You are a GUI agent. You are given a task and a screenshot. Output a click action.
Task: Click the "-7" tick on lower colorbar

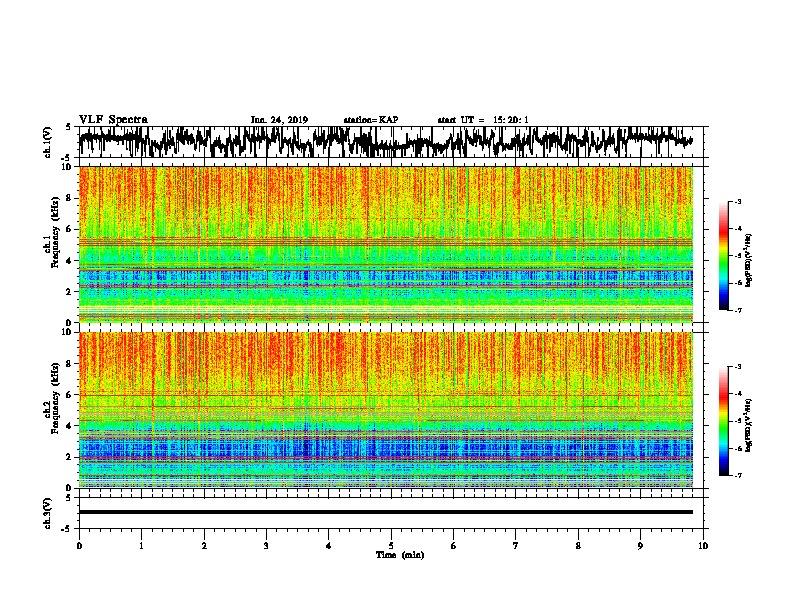click(737, 475)
